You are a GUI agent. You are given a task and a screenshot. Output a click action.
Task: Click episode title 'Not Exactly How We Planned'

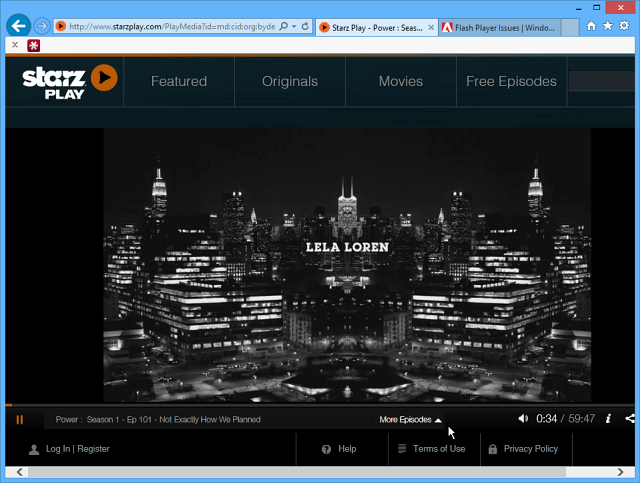tap(210, 420)
